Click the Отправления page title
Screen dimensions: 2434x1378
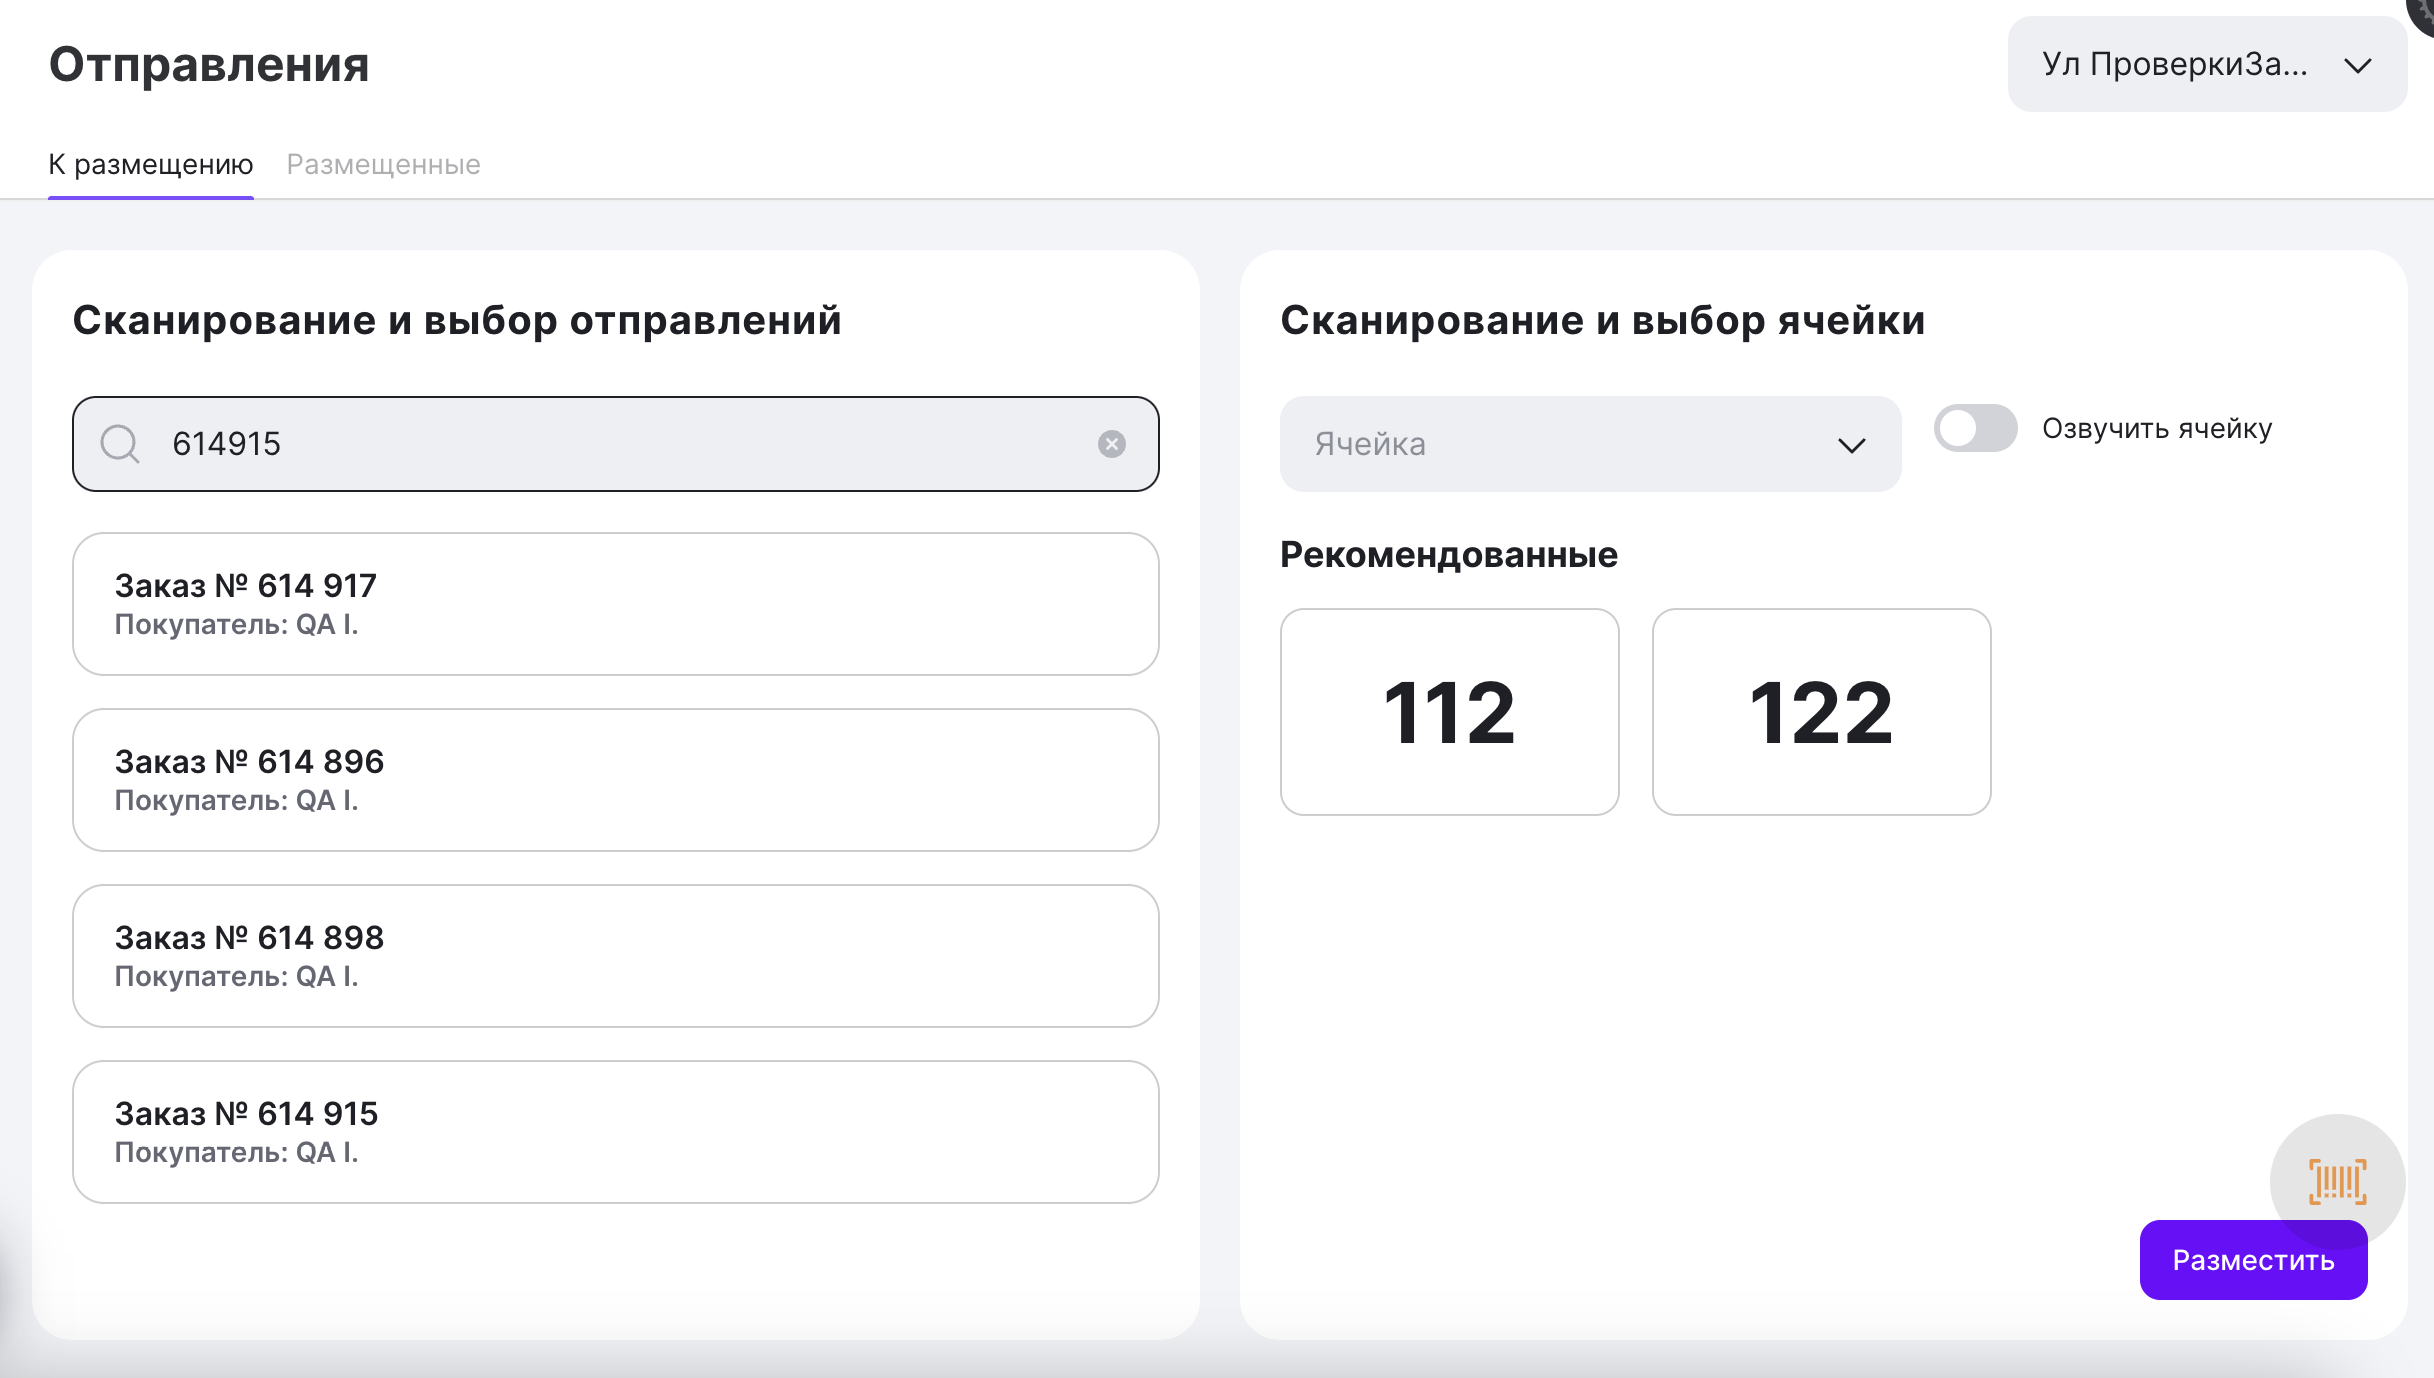[209, 65]
